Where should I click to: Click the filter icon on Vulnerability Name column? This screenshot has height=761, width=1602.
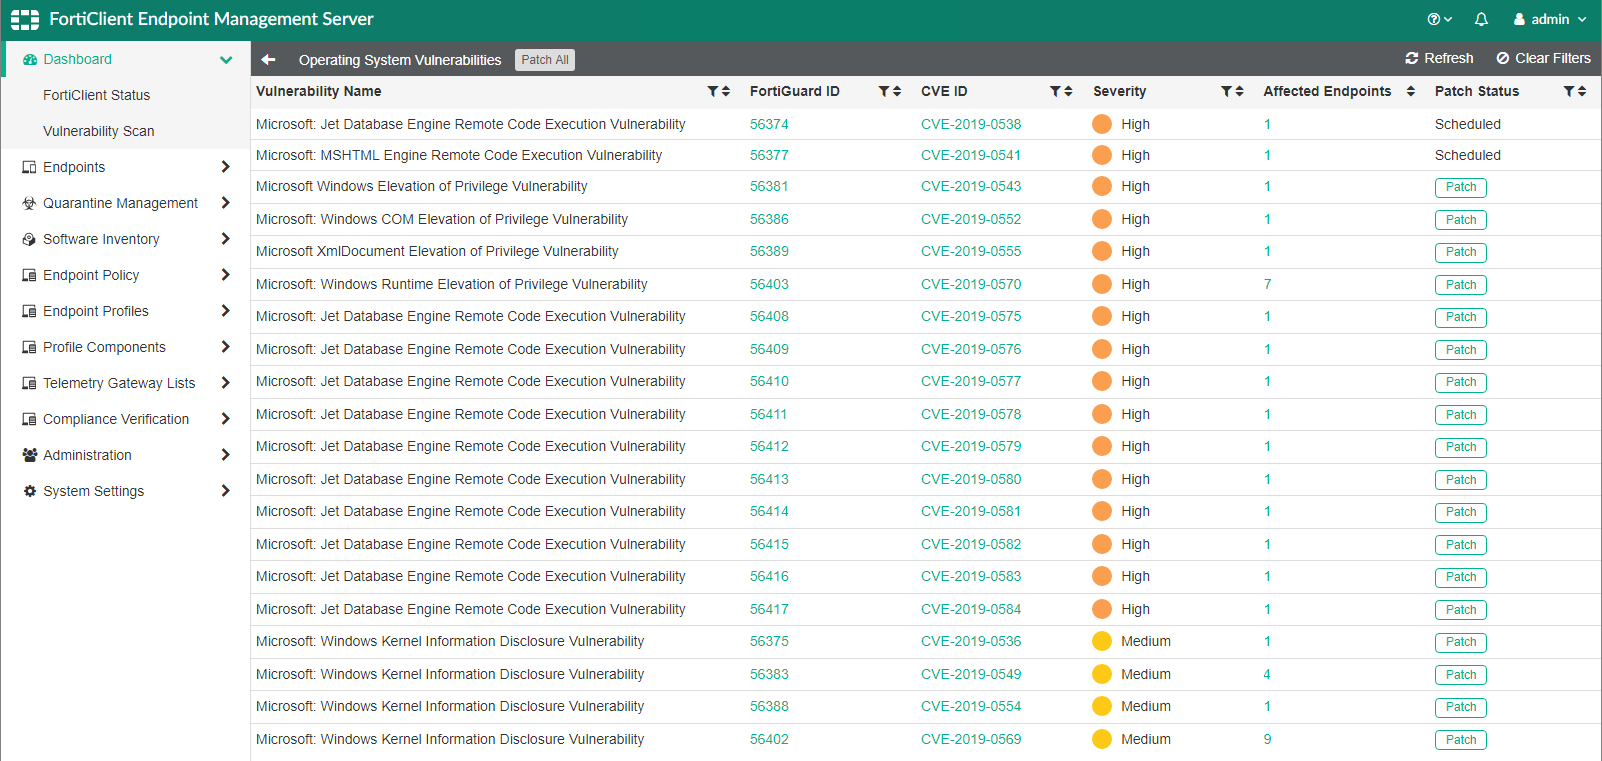coord(713,91)
